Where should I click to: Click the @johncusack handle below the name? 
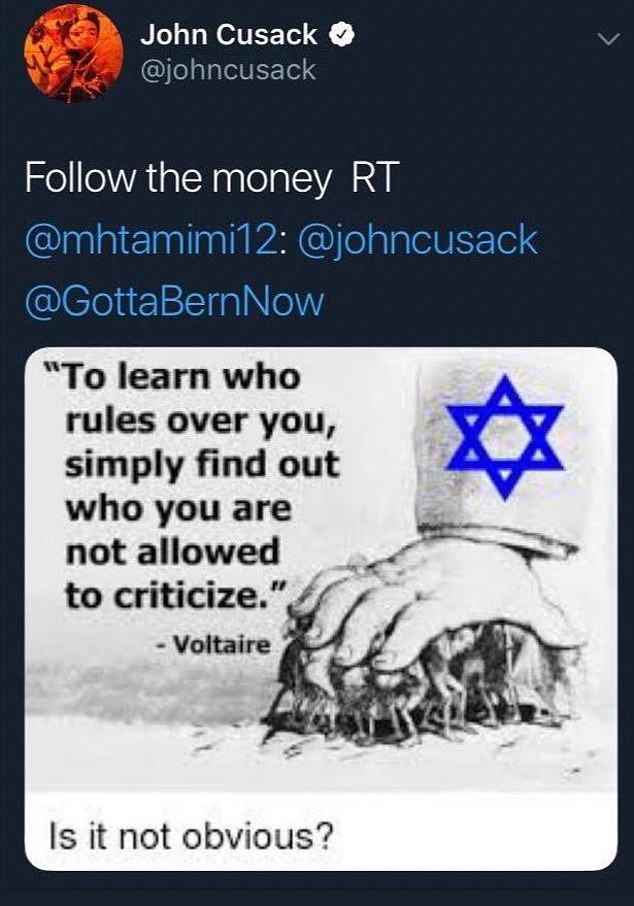[227, 71]
